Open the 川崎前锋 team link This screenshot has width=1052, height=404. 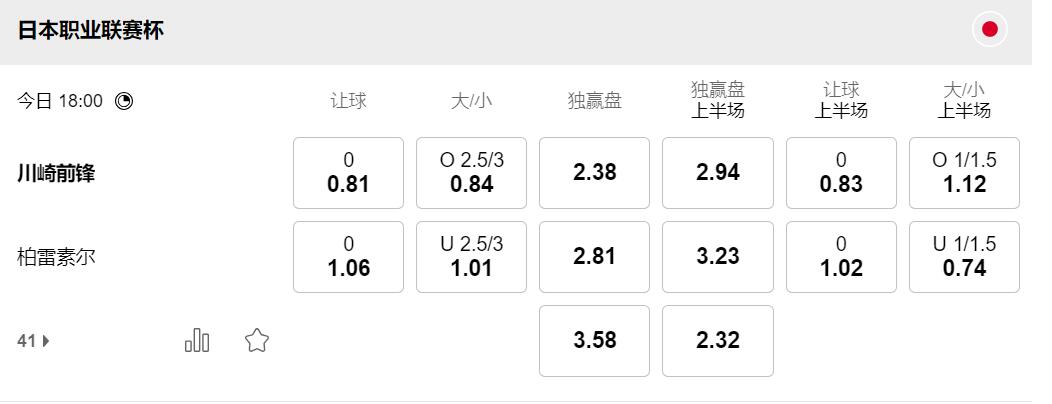click(56, 173)
